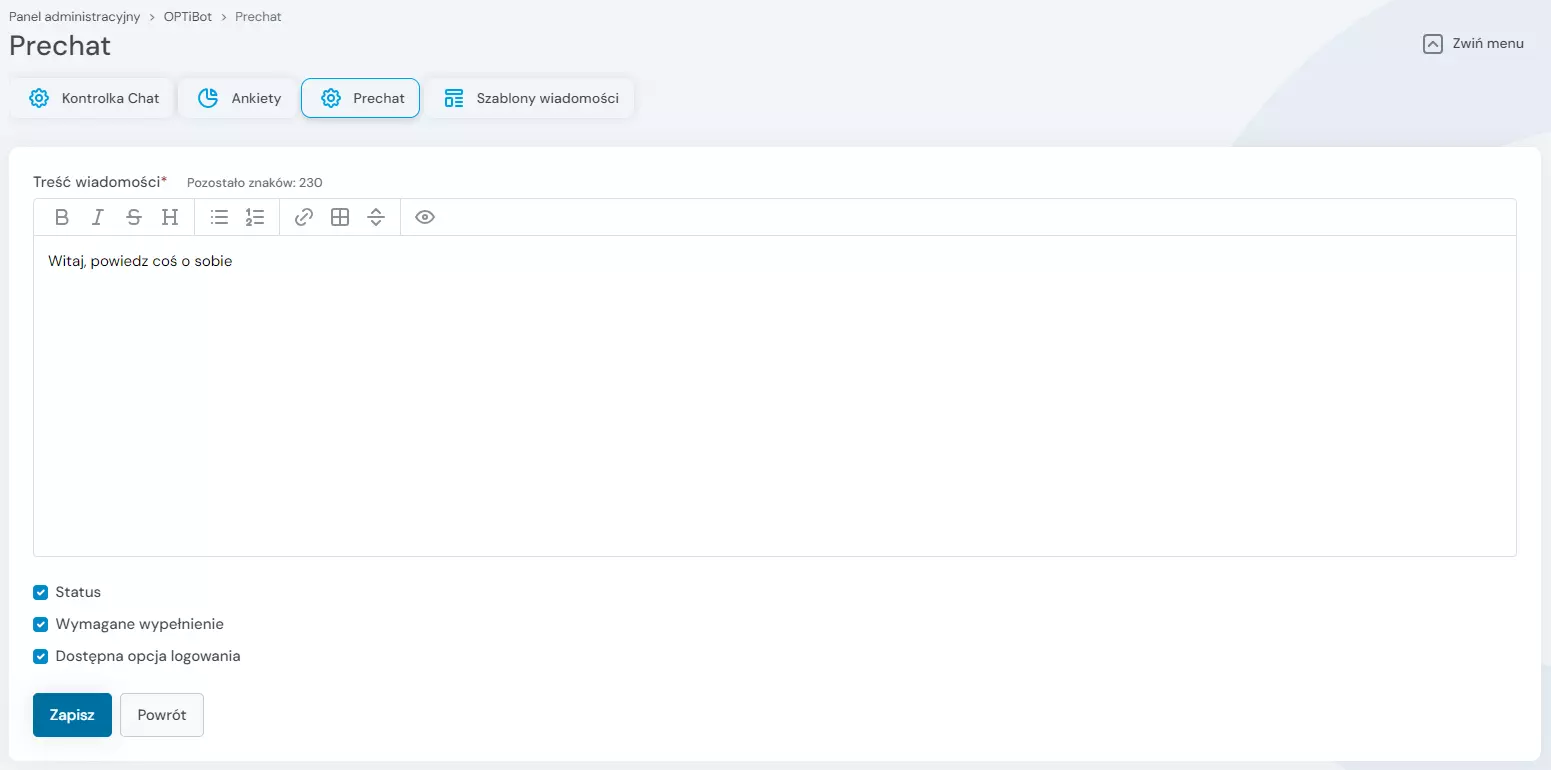The width and height of the screenshot is (1551, 770).
Task: Disable the Wymagane wypełnienie checkbox
Action: pyautogui.click(x=41, y=624)
